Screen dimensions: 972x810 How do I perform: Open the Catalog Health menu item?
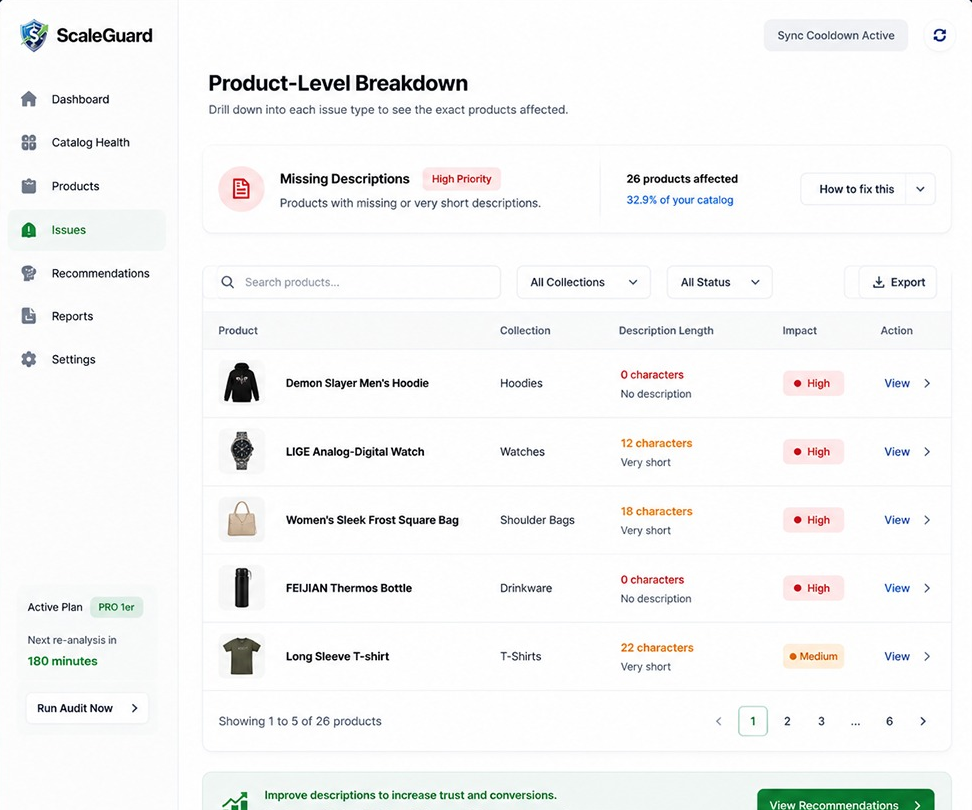coord(87,143)
